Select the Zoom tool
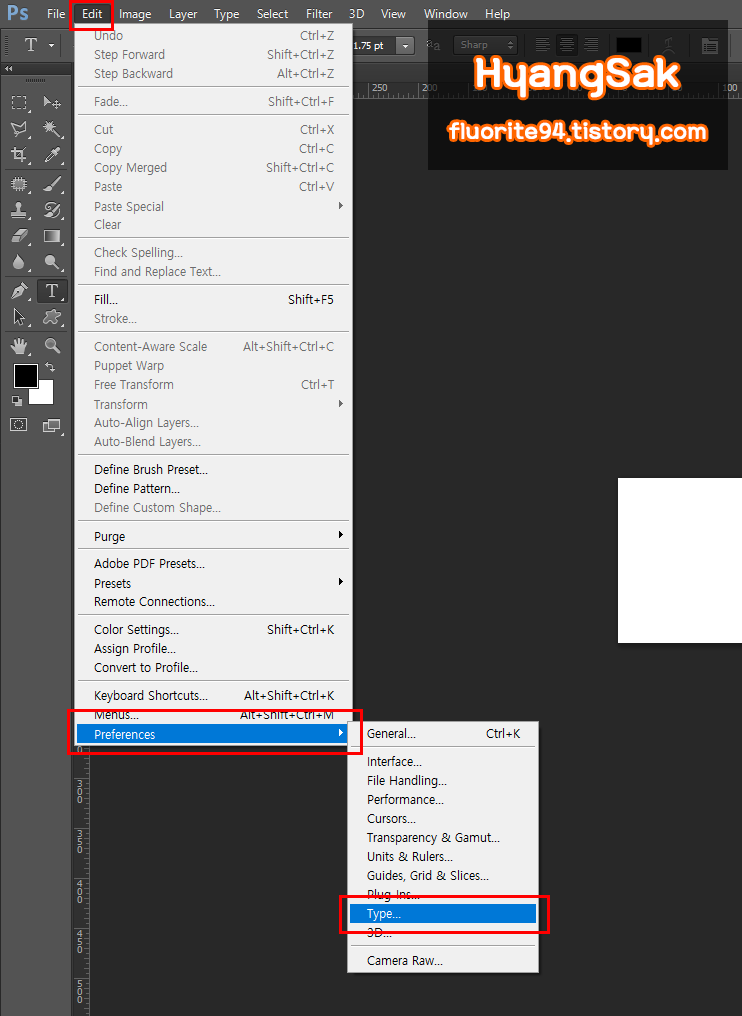742x1016 pixels. 52,345
